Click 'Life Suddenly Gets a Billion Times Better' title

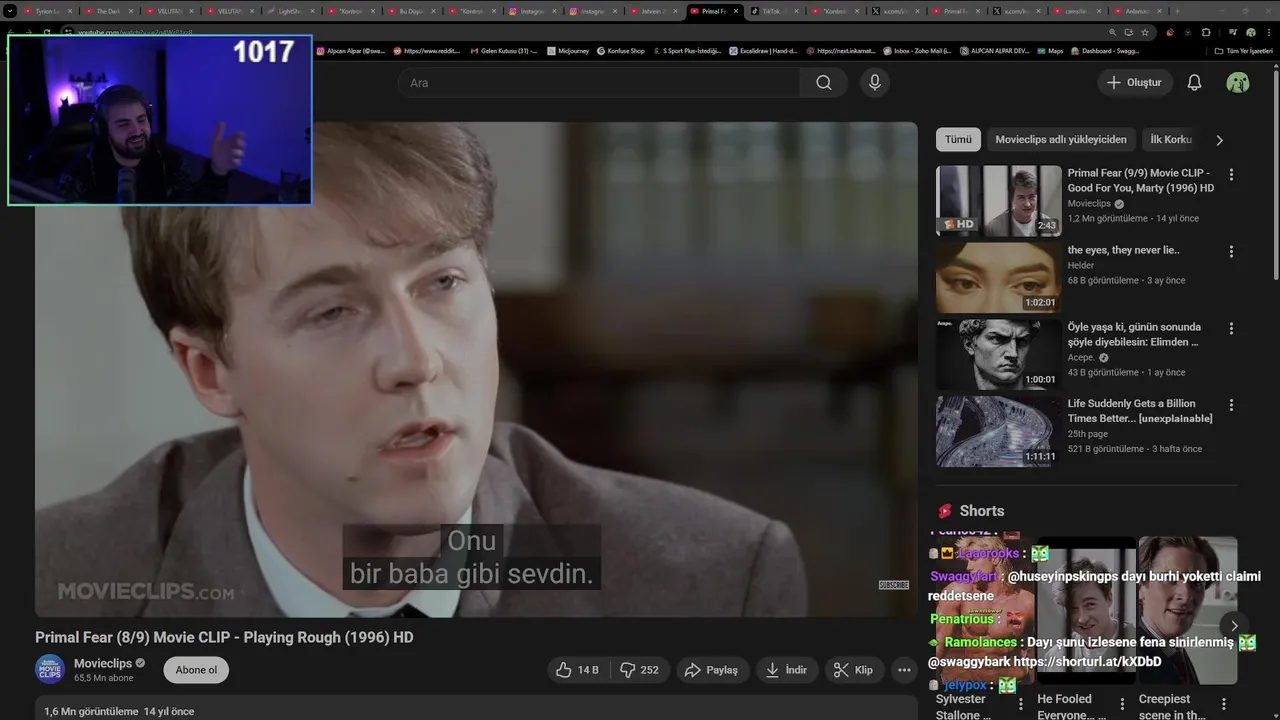coord(1140,411)
